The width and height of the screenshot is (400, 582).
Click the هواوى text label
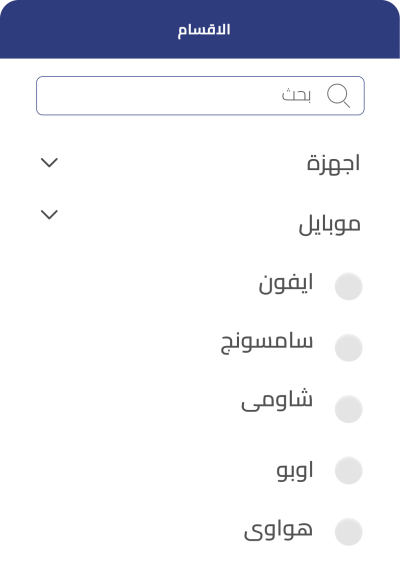(x=278, y=529)
